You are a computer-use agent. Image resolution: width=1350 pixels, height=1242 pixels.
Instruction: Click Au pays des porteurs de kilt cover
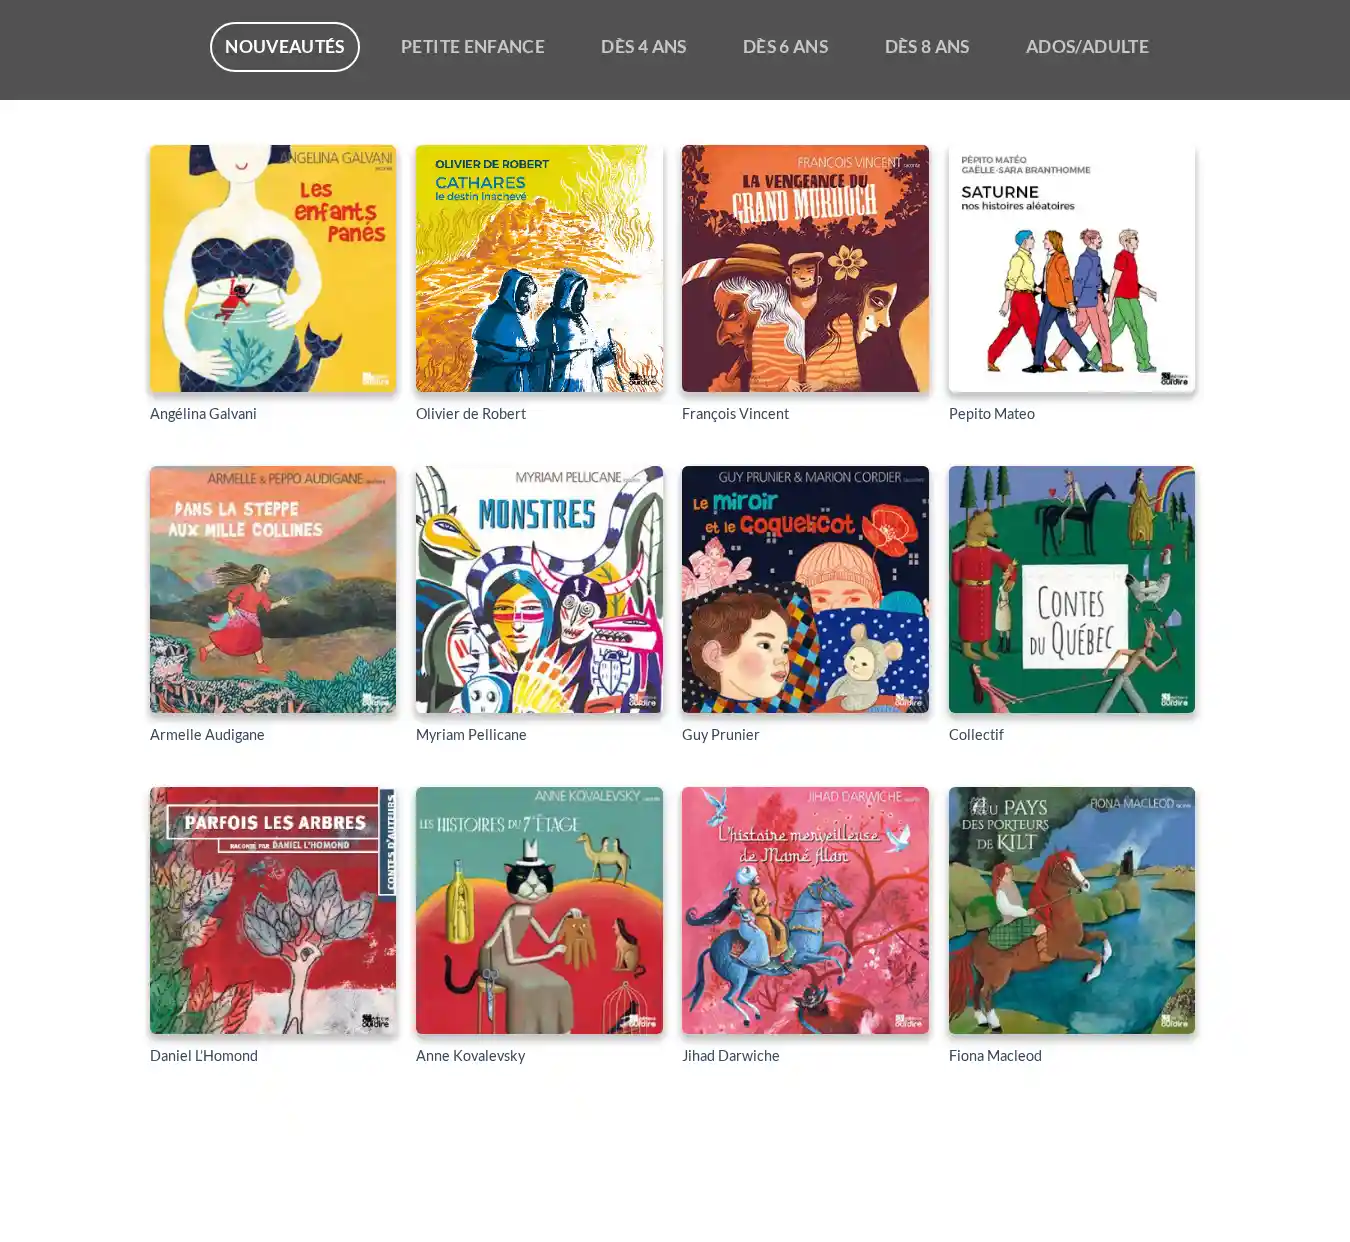coord(1072,910)
